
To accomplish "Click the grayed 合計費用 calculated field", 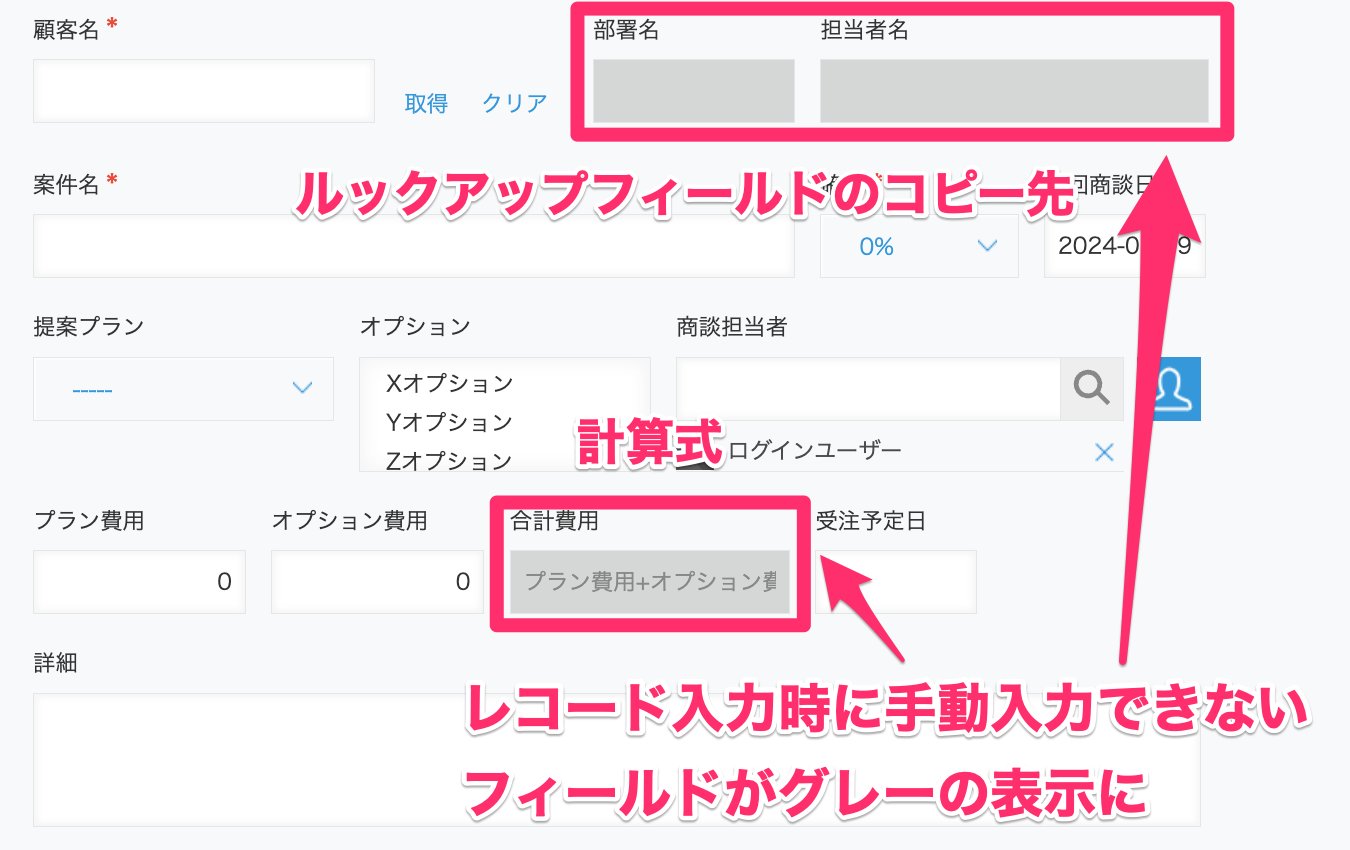I will click(649, 581).
